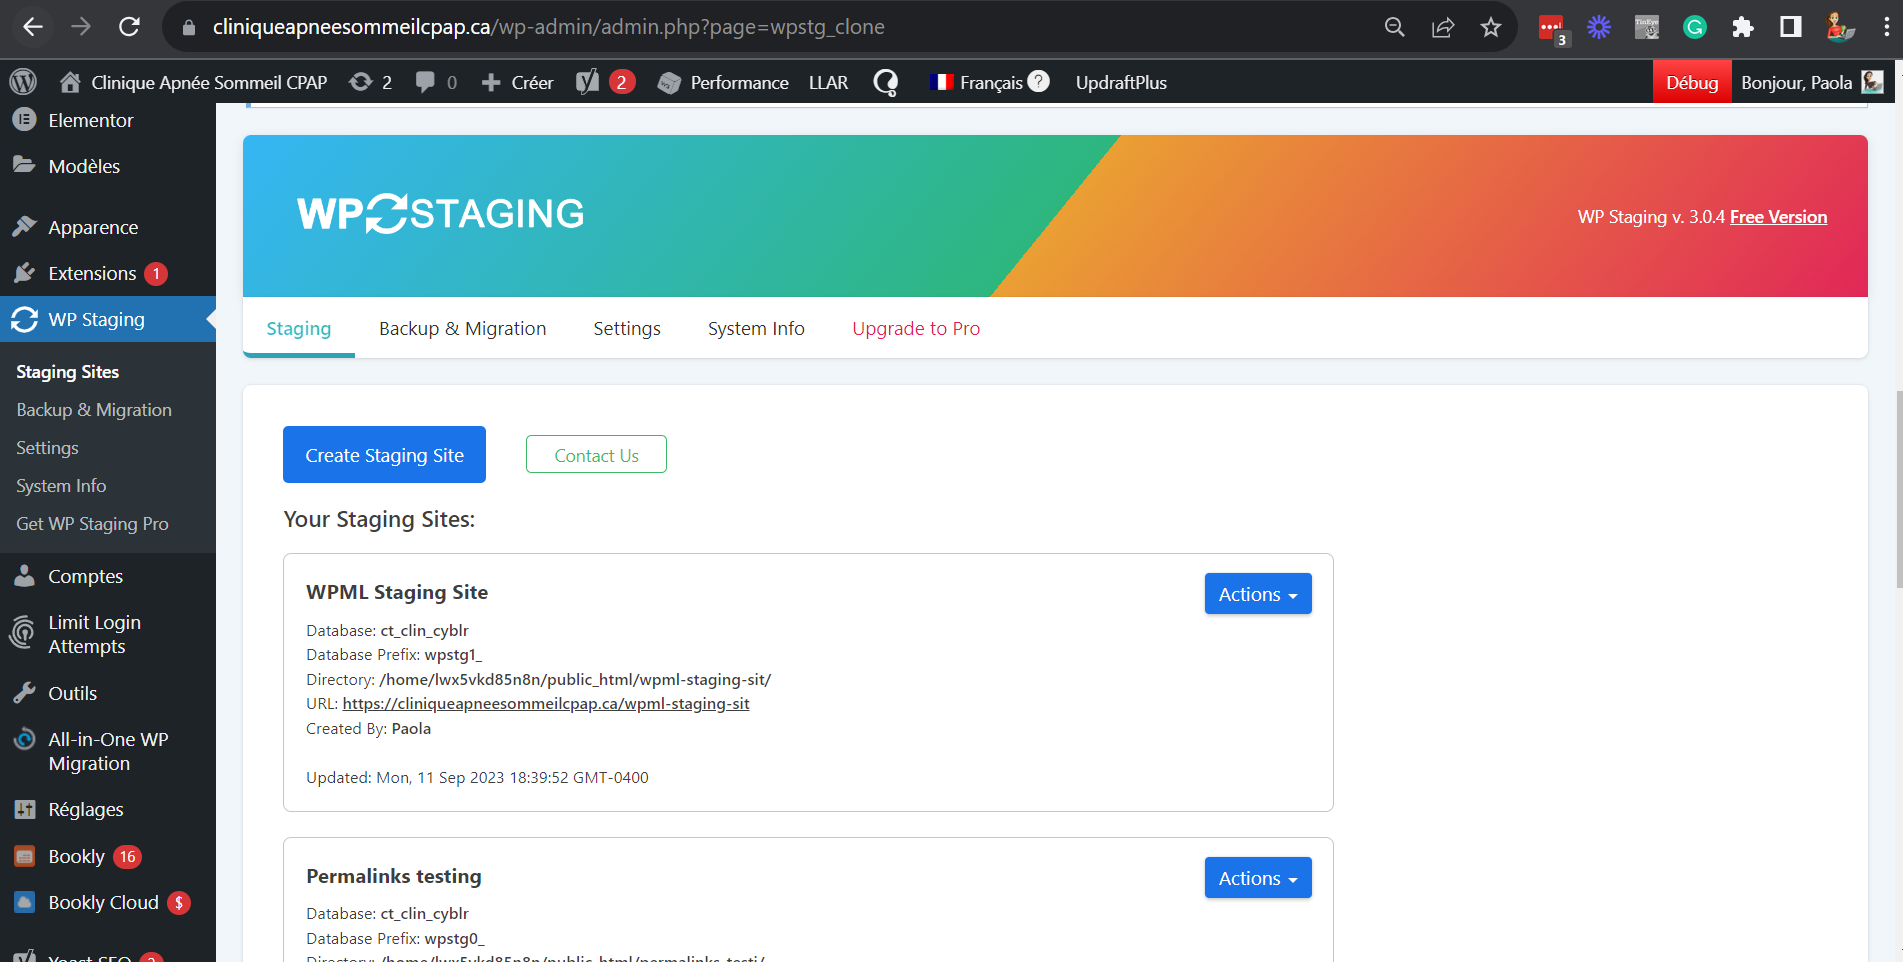Open the Chrome three-dot menu
The height and width of the screenshot is (962, 1903).
click(x=1887, y=27)
